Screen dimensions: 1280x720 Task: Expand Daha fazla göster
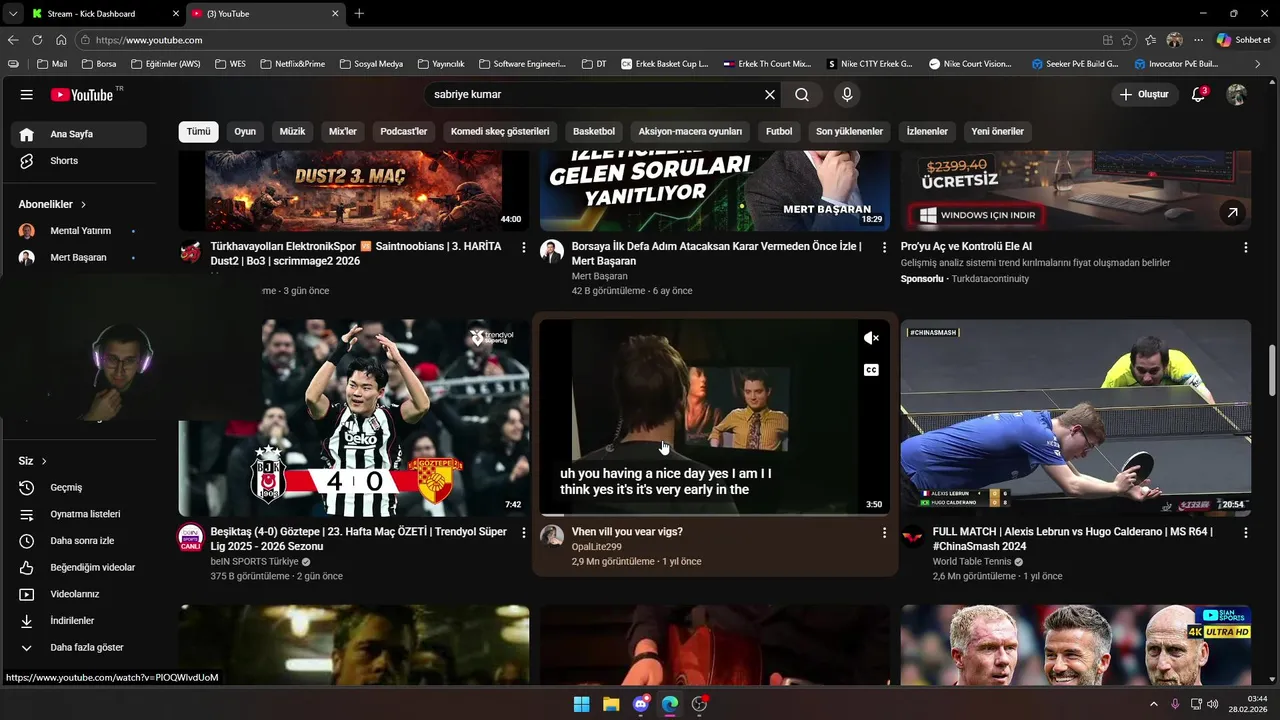point(79,647)
